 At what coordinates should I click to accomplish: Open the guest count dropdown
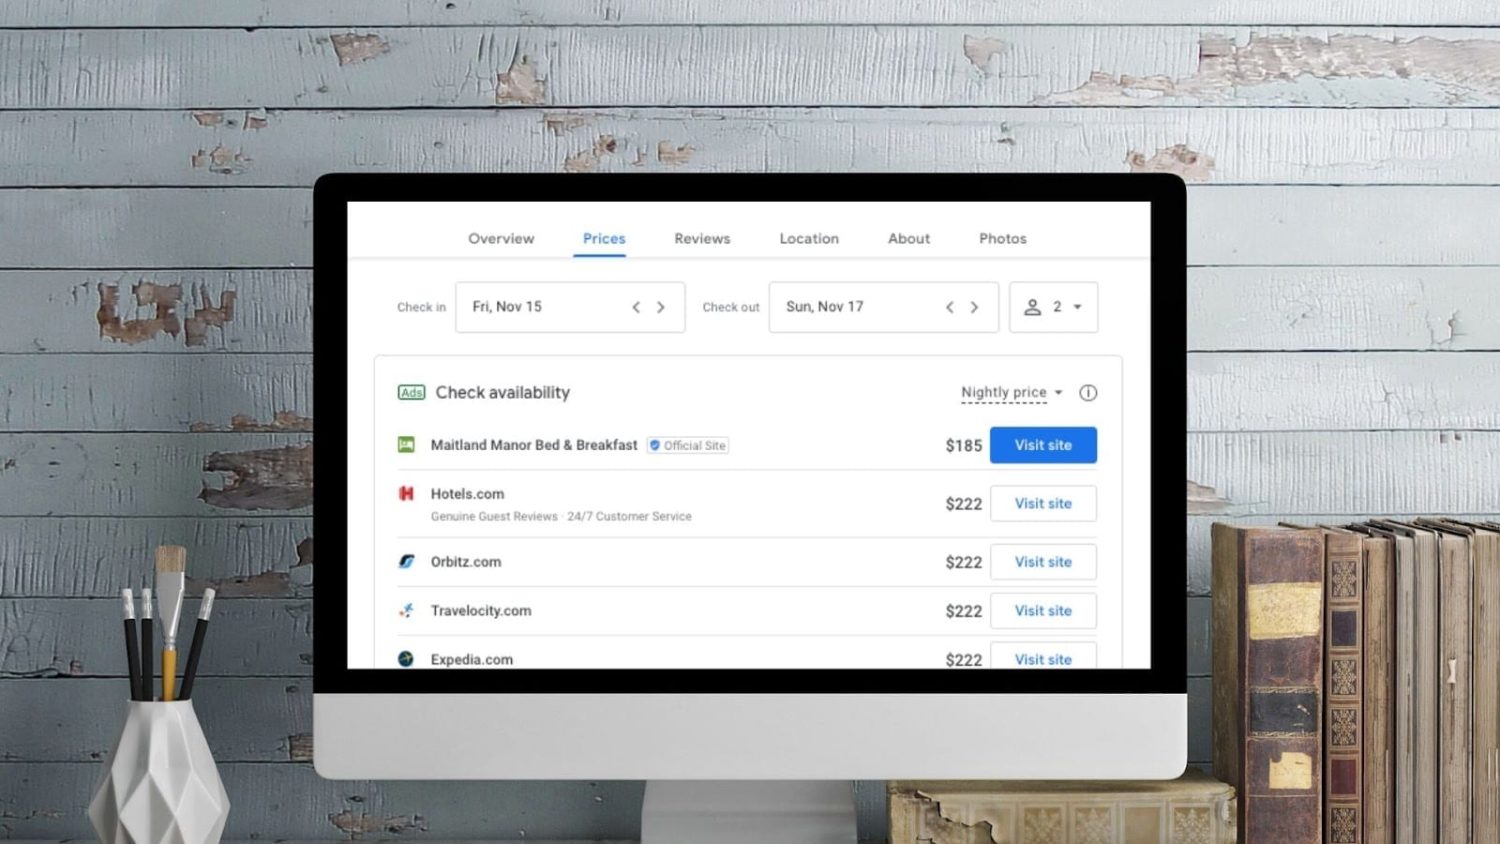(1053, 307)
